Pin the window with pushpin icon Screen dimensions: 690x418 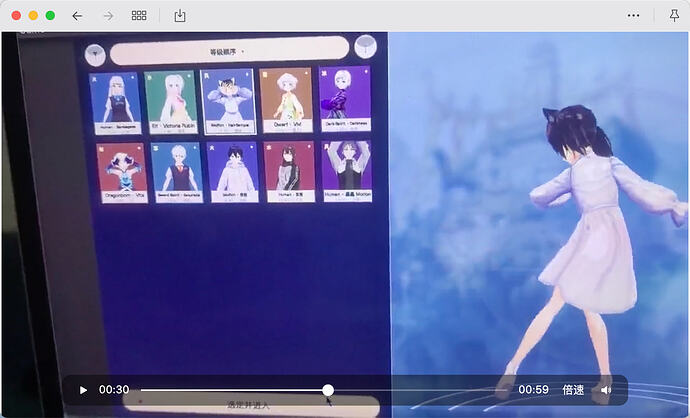click(674, 16)
